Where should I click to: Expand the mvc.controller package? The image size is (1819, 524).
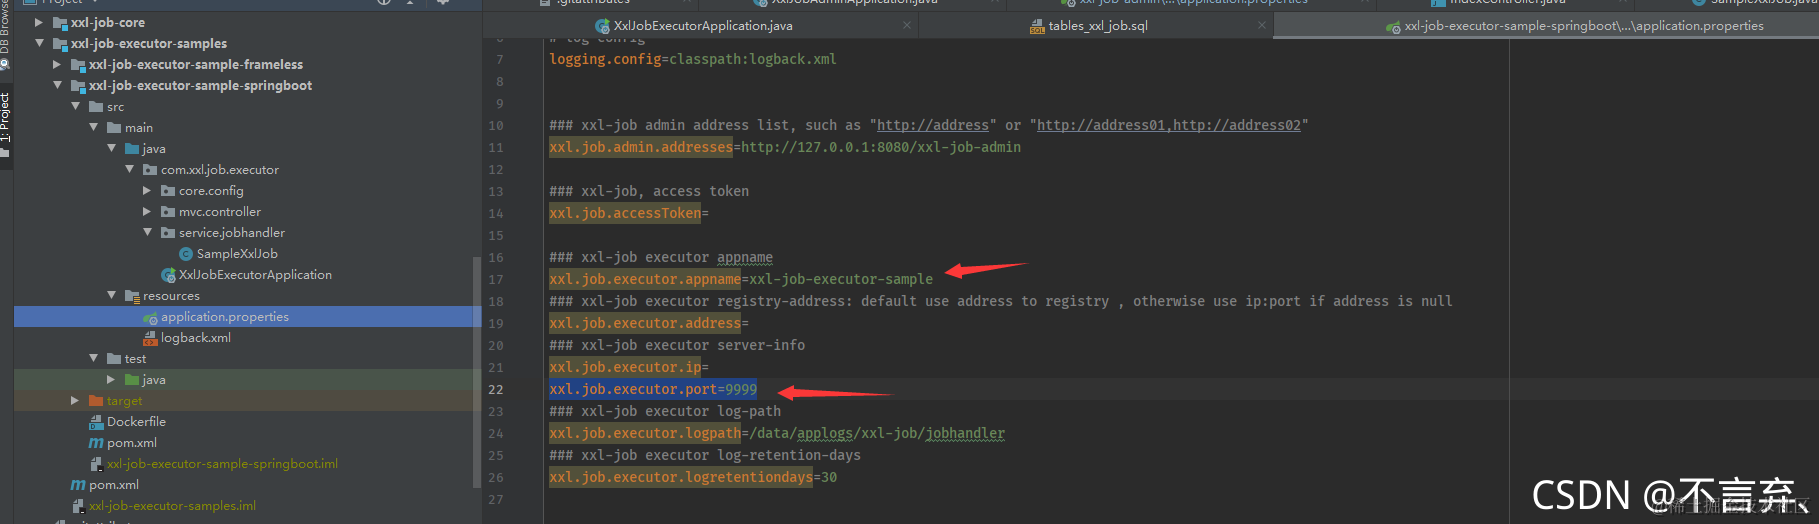pos(147,211)
